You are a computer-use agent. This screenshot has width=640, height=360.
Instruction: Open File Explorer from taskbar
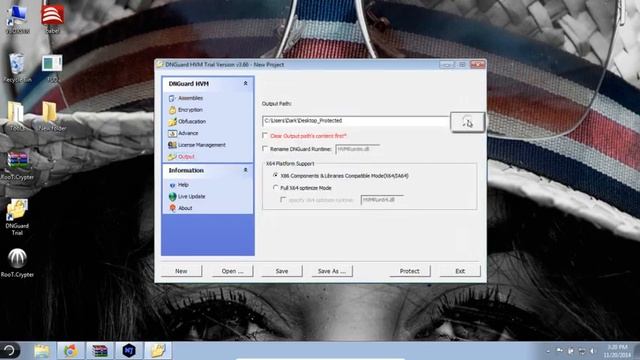(42, 351)
